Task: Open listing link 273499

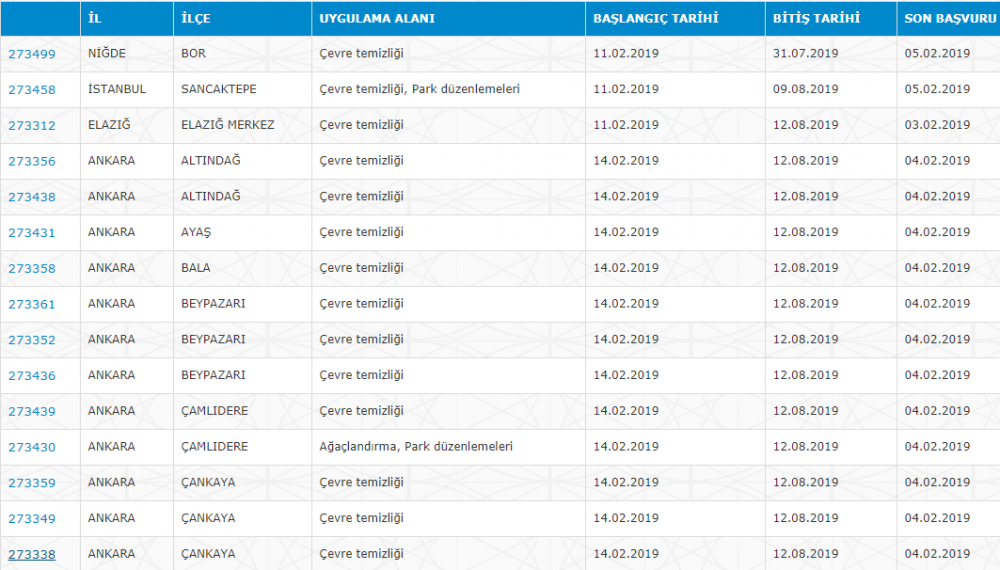Action: point(32,54)
